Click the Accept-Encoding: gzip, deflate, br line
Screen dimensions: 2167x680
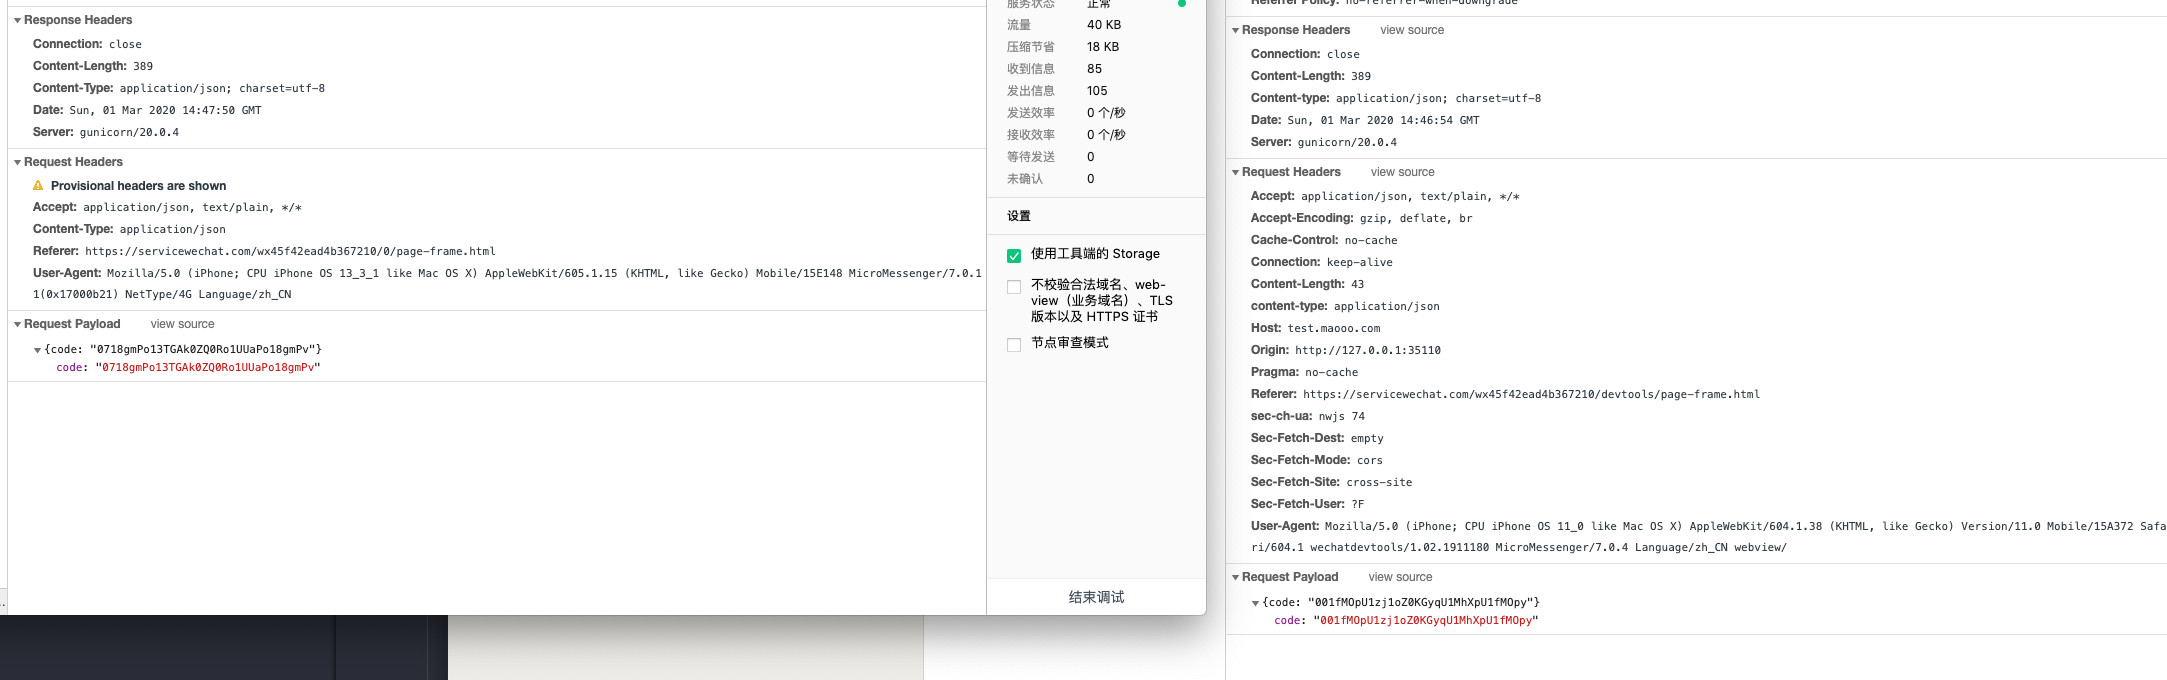click(1361, 218)
